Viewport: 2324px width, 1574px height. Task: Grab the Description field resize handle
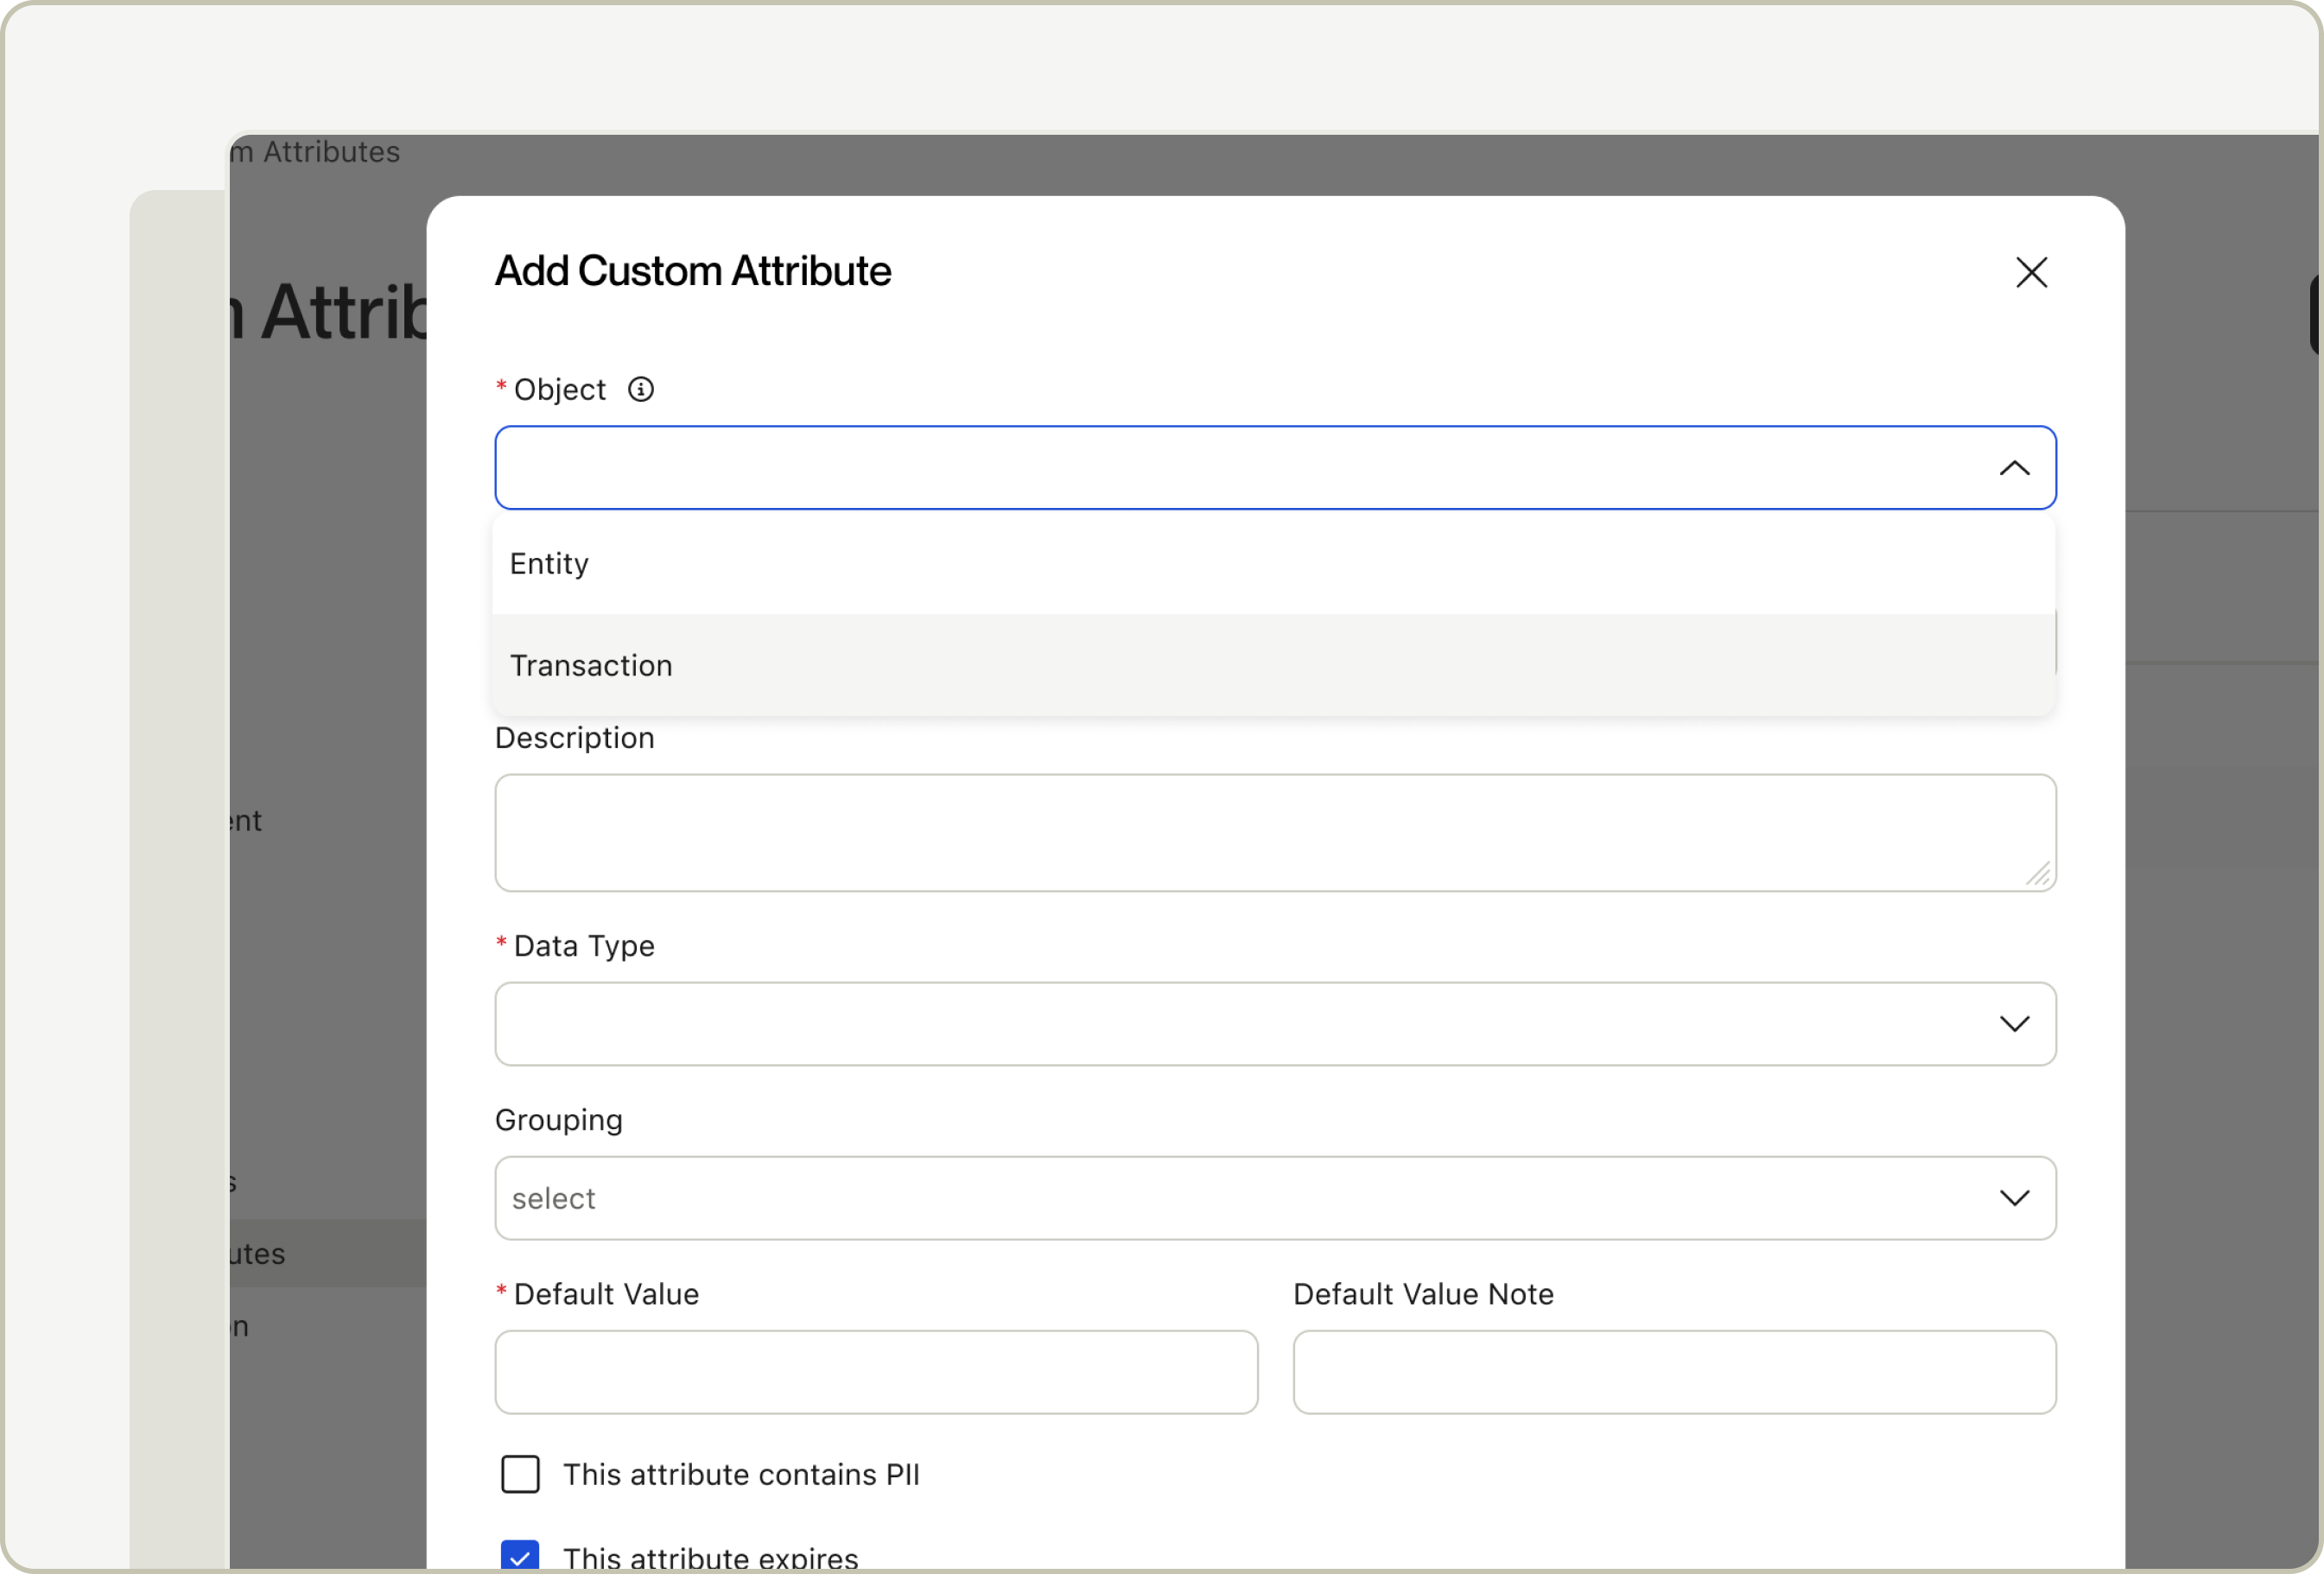[x=2038, y=875]
